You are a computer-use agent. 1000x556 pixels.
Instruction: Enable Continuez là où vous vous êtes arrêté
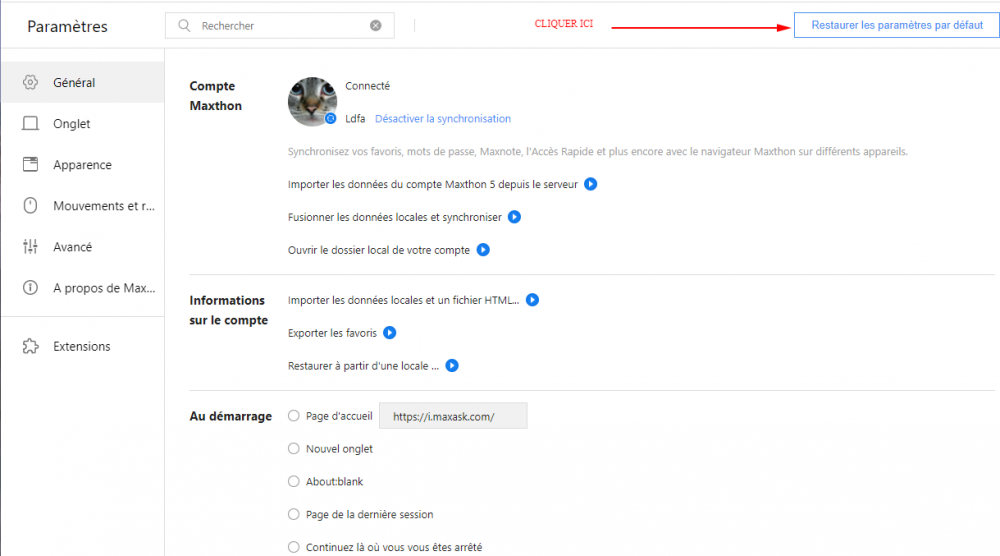coord(294,547)
